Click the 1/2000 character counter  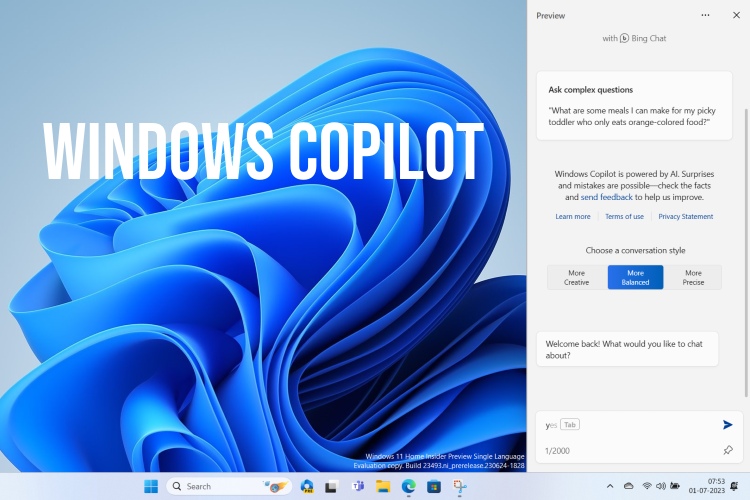coord(557,451)
